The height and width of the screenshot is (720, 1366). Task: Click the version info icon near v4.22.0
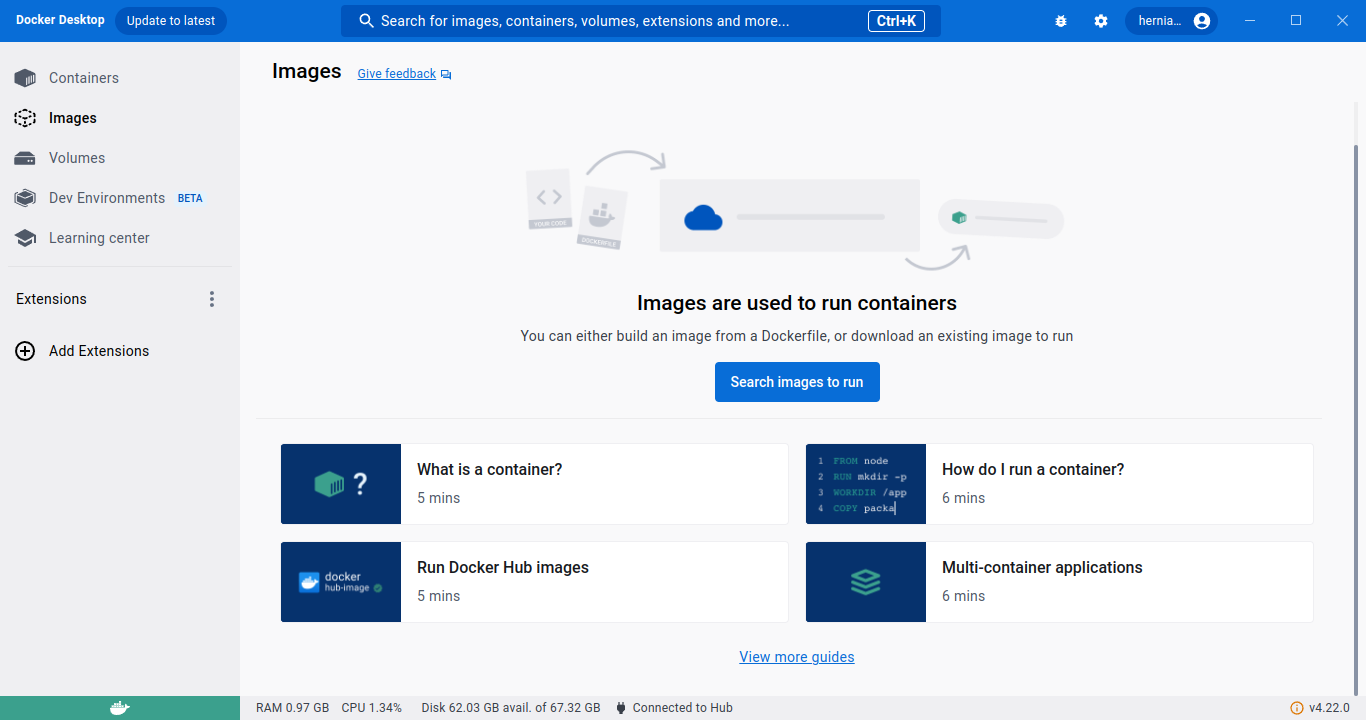point(1296,707)
